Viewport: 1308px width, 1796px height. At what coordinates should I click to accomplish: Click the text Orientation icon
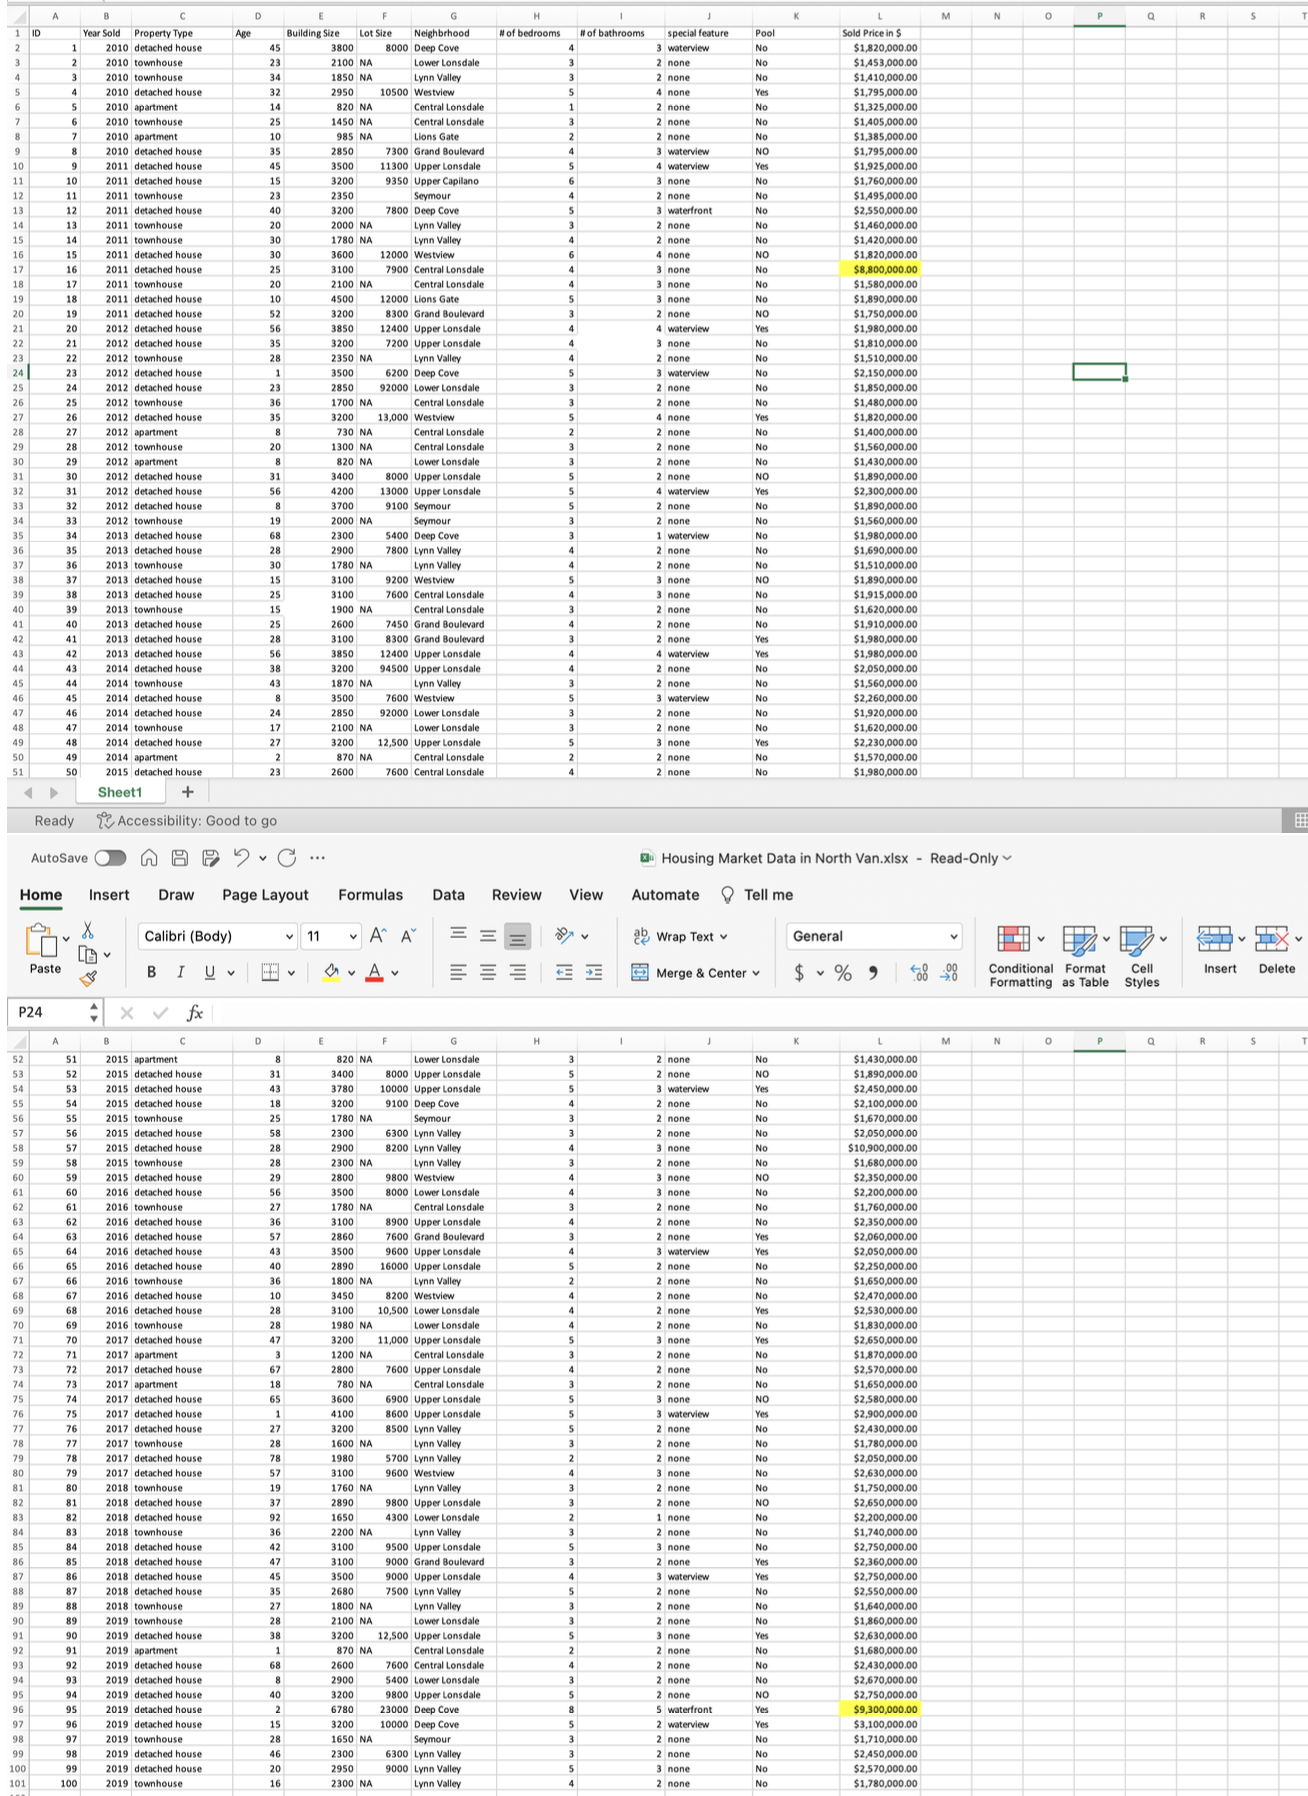point(566,936)
